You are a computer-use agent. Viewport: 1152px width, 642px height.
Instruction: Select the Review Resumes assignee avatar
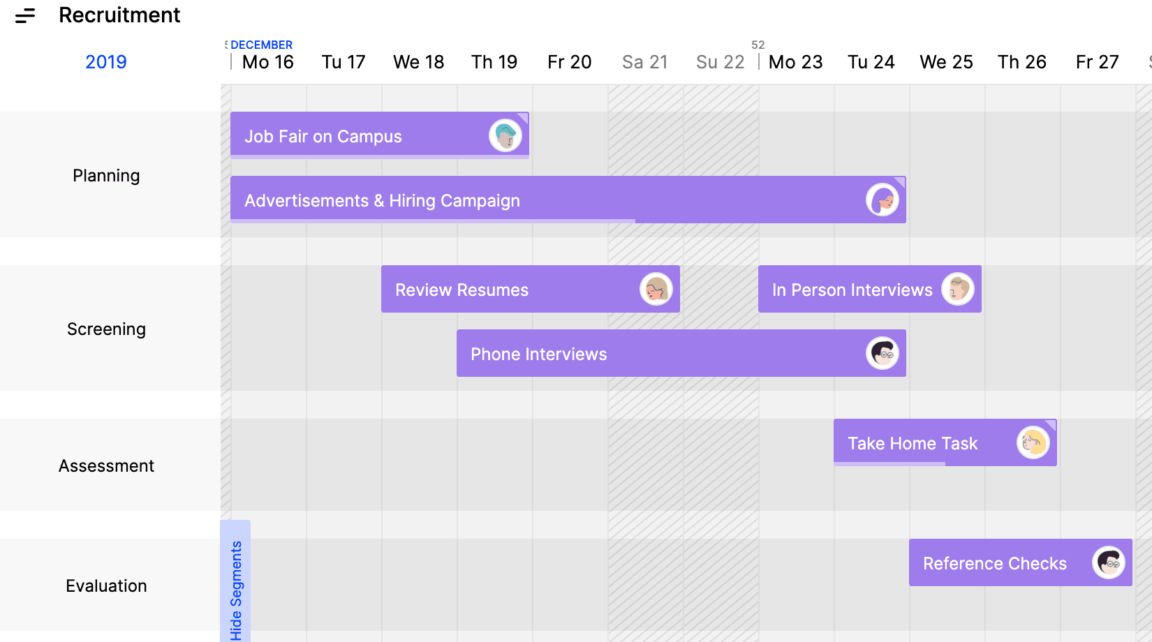656,289
